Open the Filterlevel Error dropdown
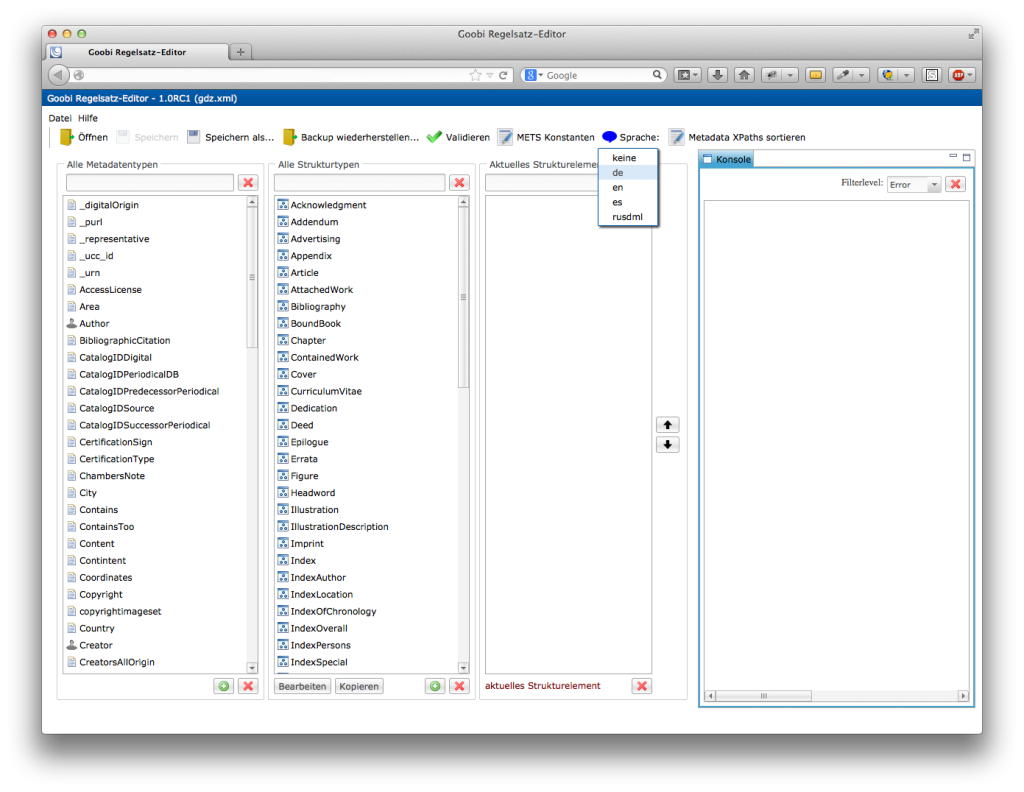This screenshot has height=792, width=1024. point(935,185)
